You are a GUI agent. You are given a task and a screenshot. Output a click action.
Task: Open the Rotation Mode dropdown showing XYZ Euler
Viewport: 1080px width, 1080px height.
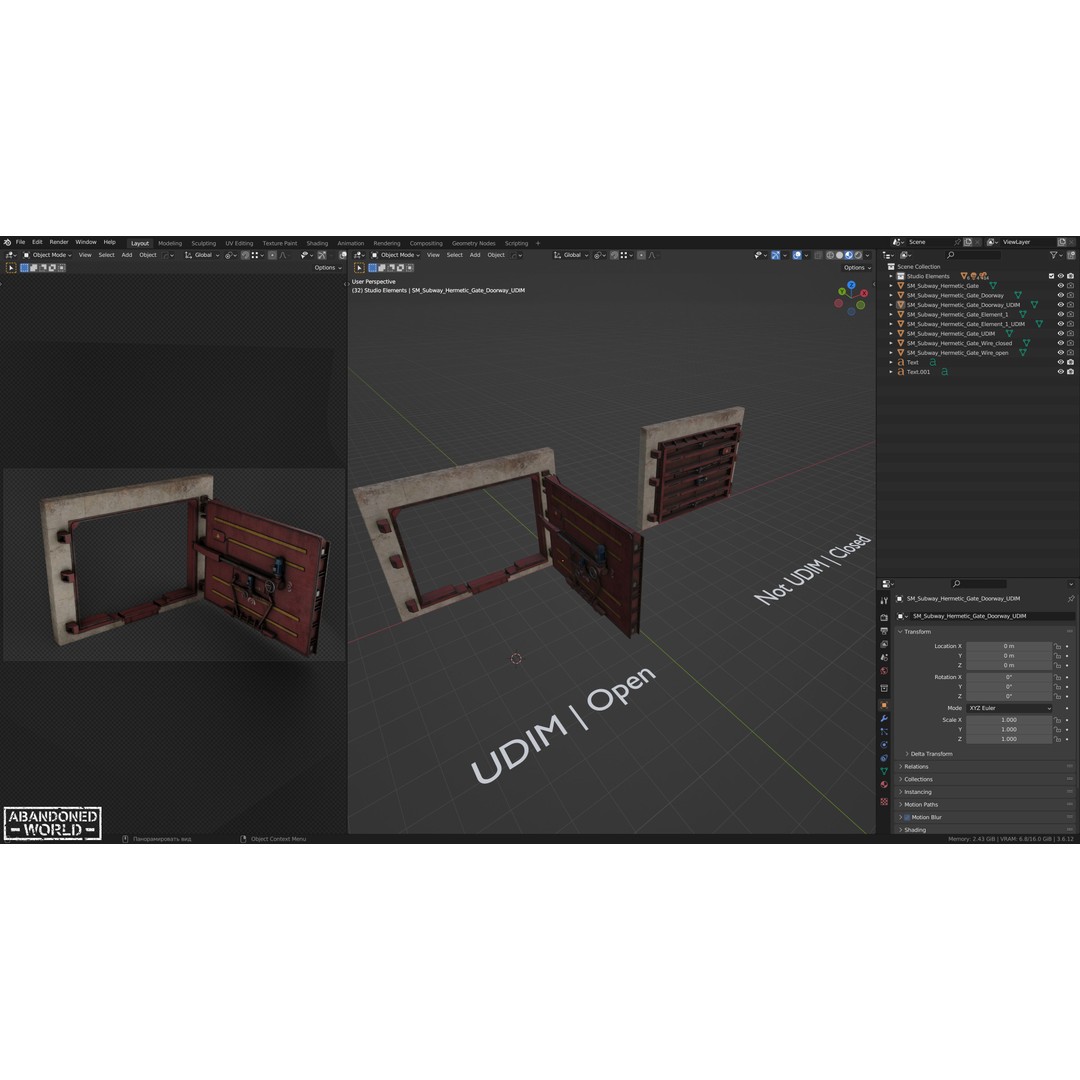pyautogui.click(x=1009, y=708)
